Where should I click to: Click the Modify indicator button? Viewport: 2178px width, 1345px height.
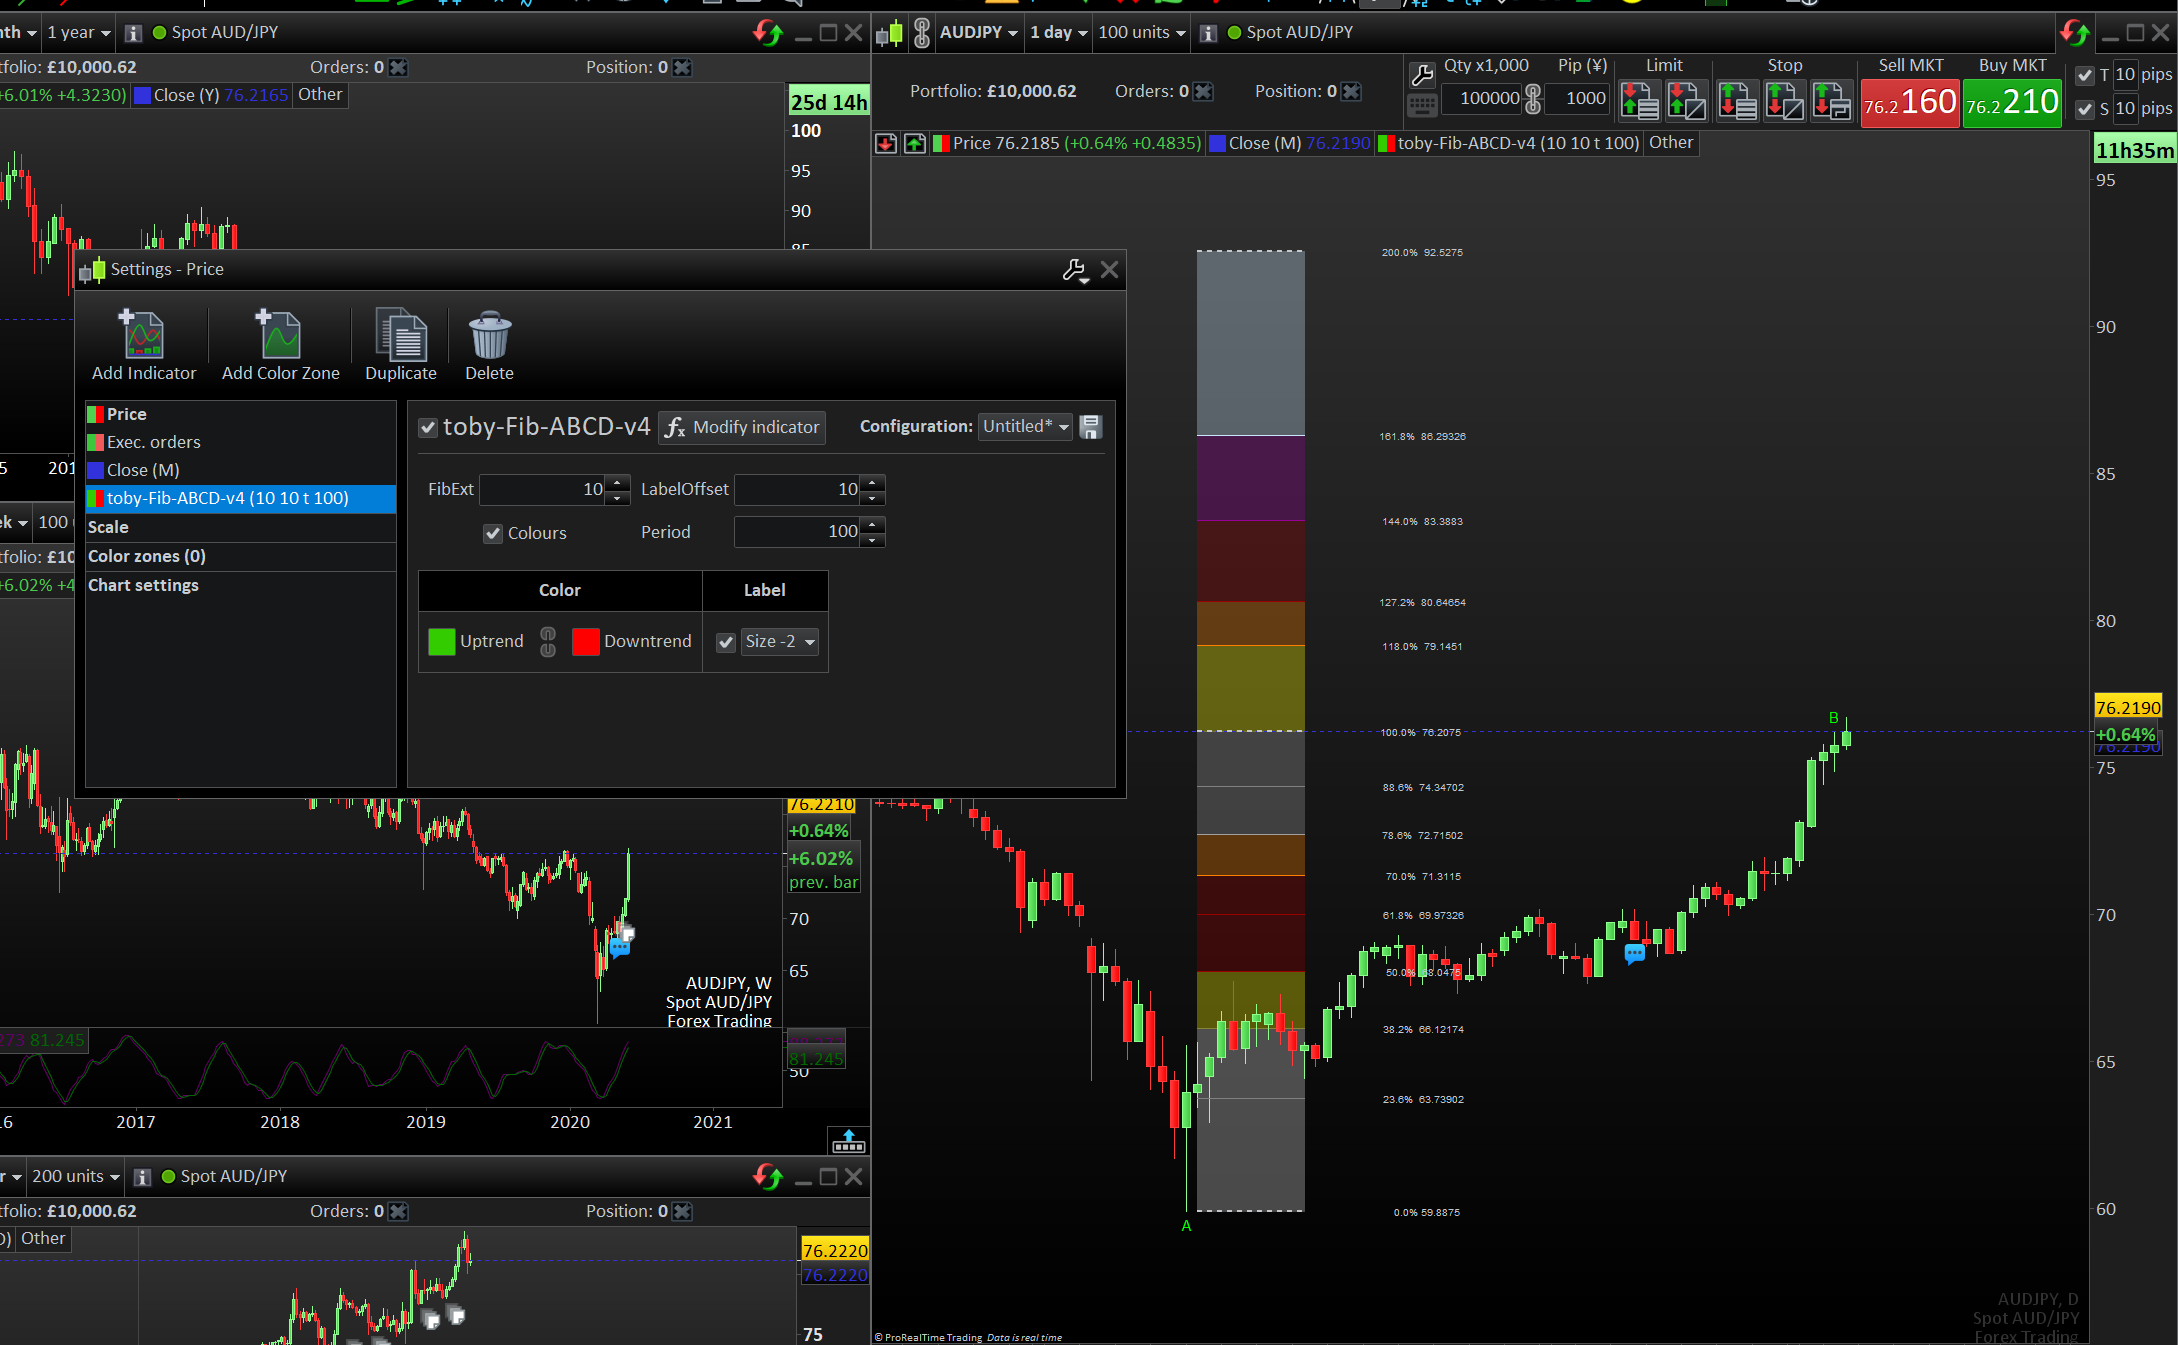(x=742, y=428)
